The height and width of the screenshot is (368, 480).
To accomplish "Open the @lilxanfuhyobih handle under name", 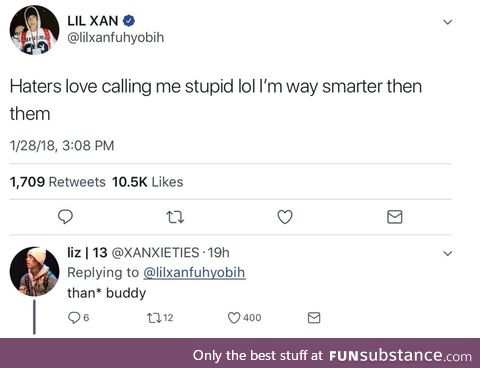I will [x=116, y=38].
